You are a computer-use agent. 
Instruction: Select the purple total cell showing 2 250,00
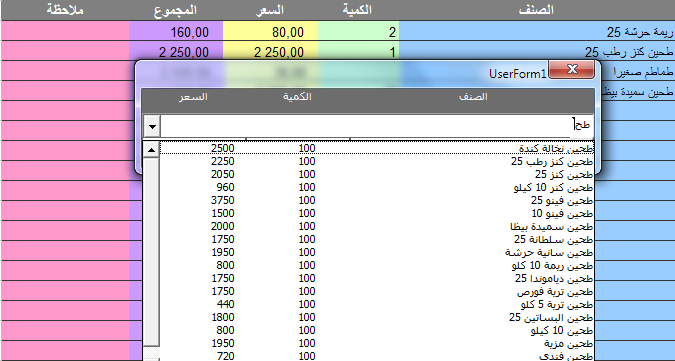(x=176, y=51)
